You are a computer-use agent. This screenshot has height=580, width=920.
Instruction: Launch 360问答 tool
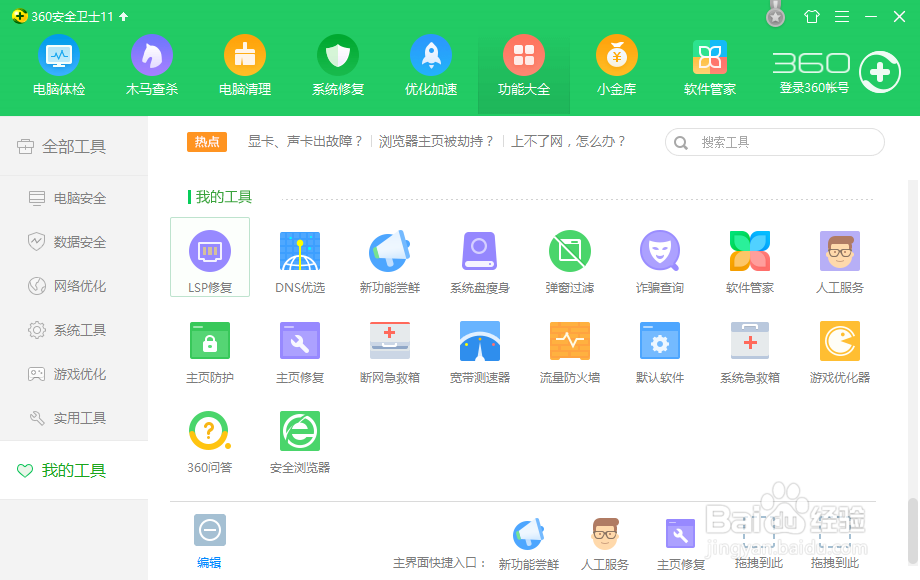point(210,442)
